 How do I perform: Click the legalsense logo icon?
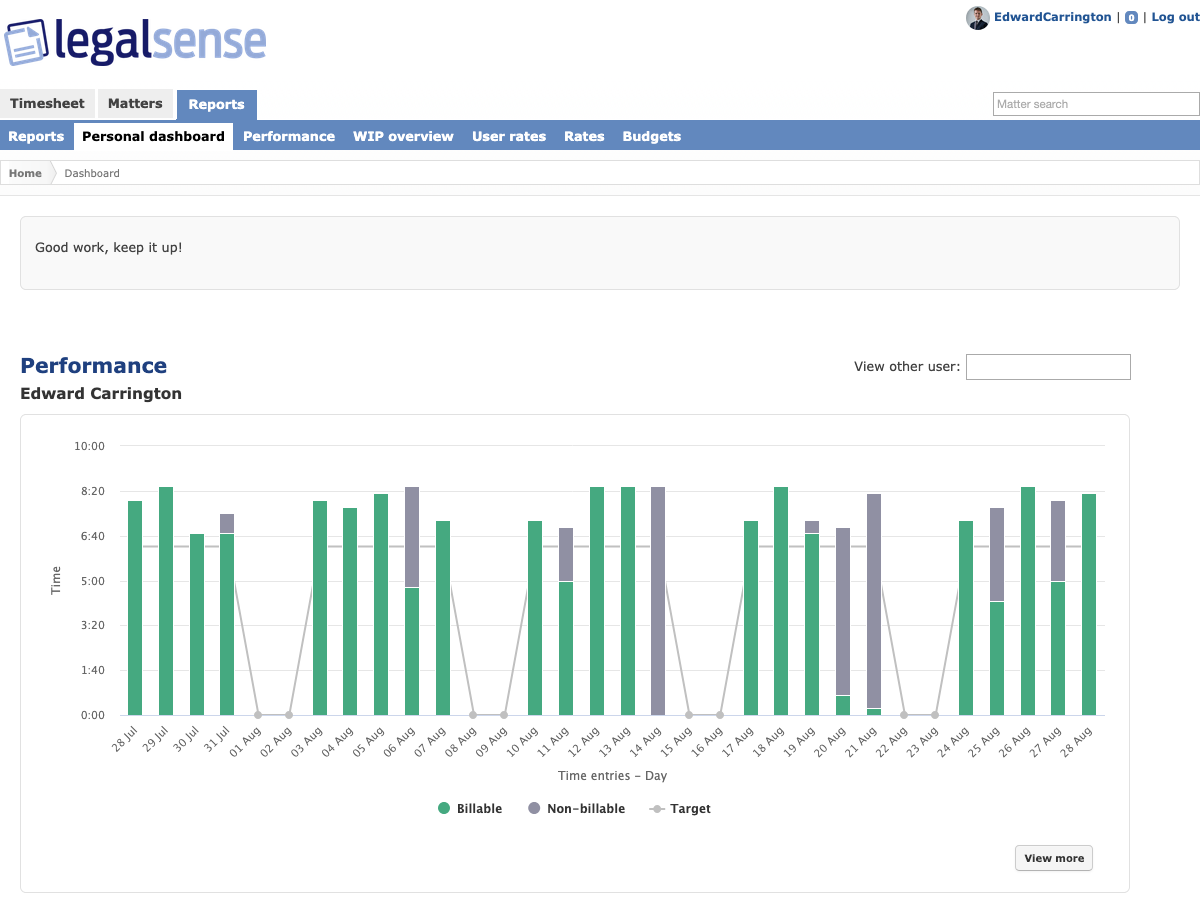[27, 42]
